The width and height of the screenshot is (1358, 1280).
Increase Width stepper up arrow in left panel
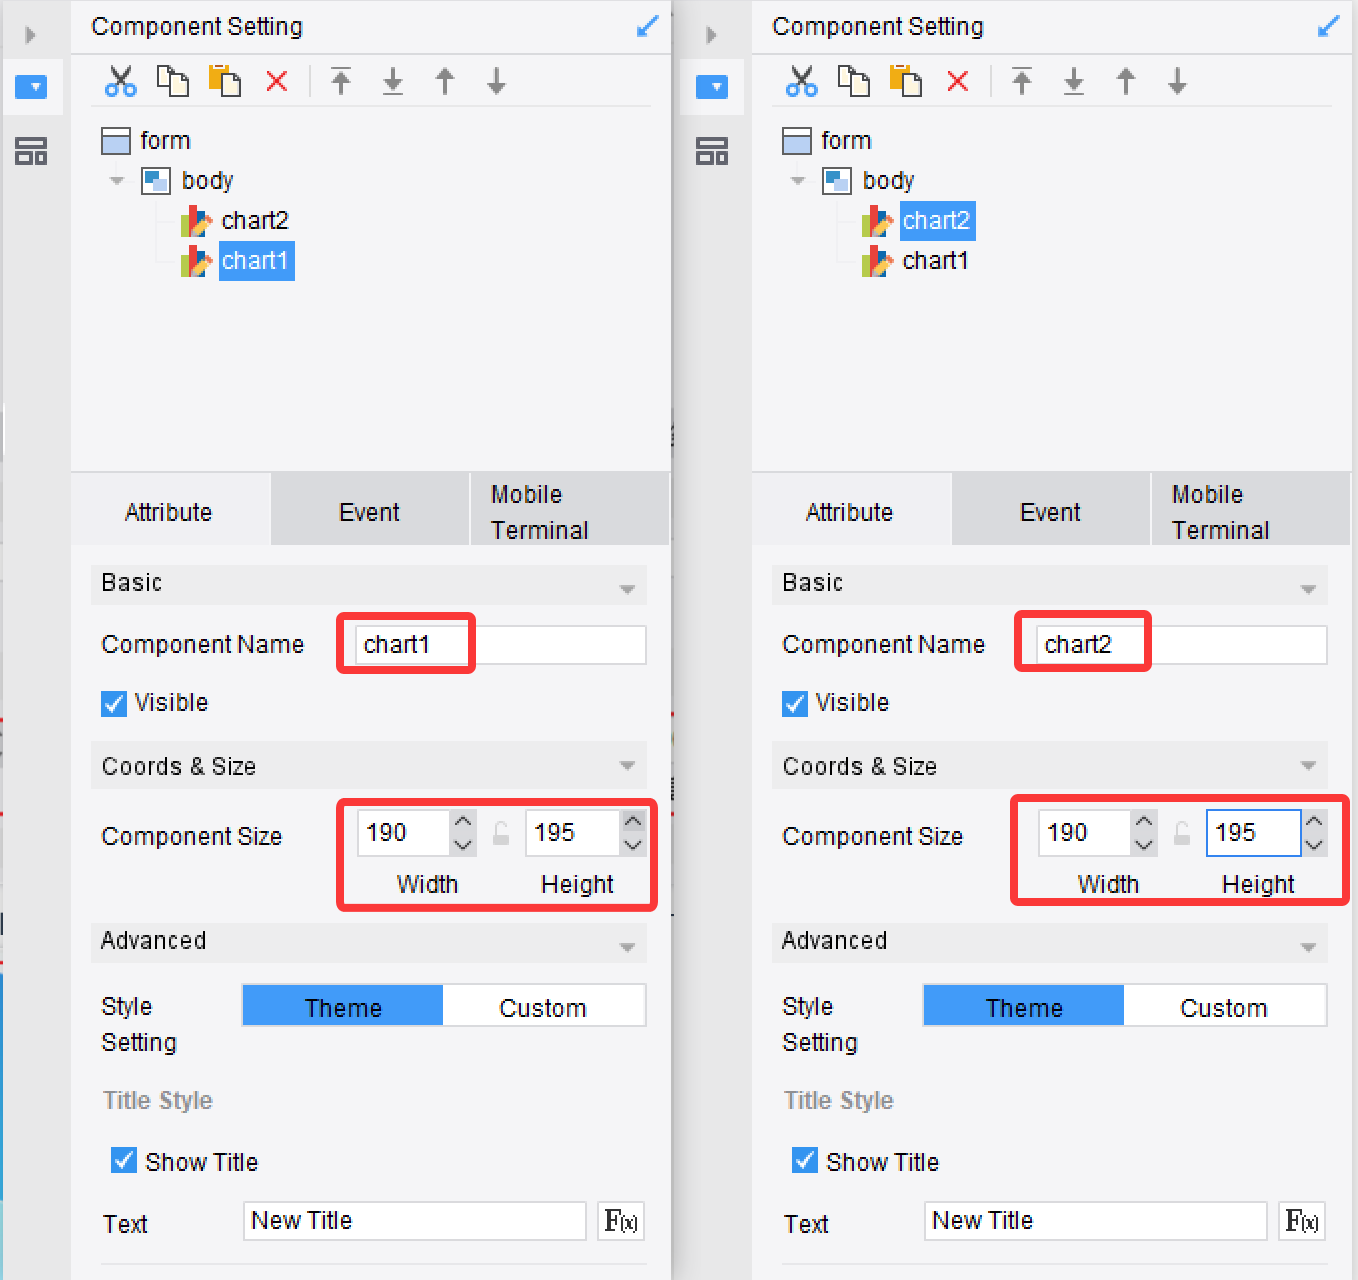pyautogui.click(x=463, y=822)
